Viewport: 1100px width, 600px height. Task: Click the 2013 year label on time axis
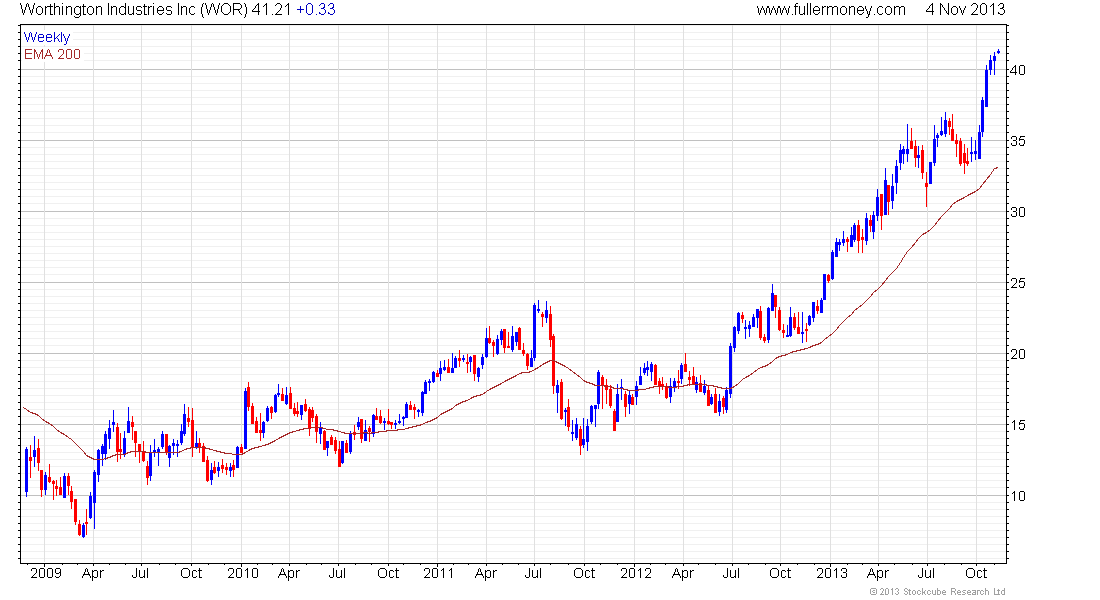(832, 573)
